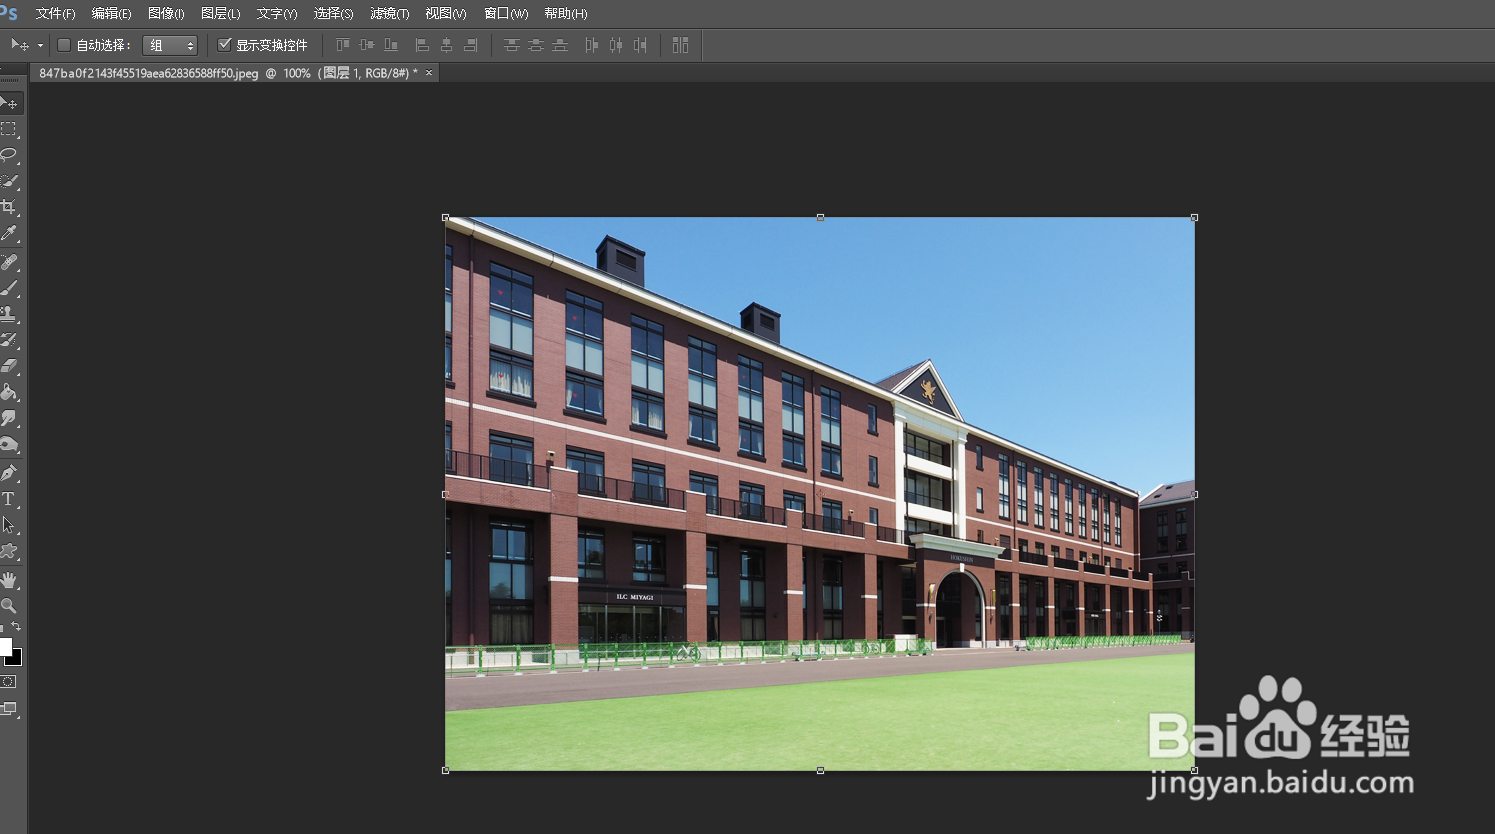
Task: Click Distribute vertical centers icon
Action: click(536, 45)
